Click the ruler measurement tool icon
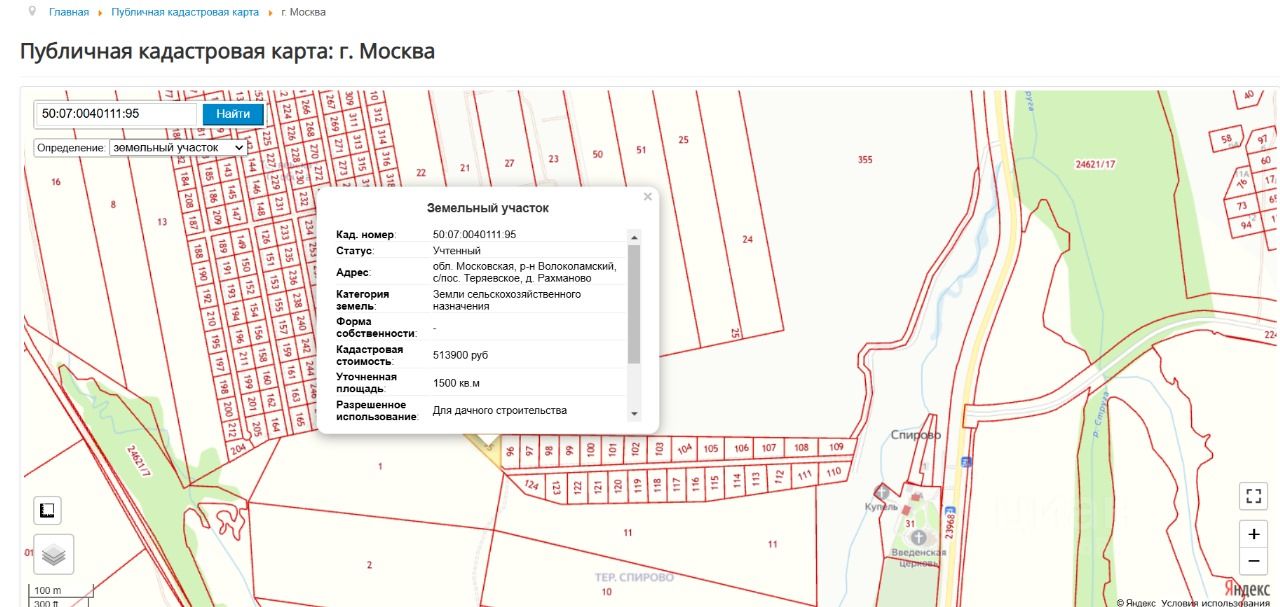The image size is (1280, 607). tap(47, 510)
